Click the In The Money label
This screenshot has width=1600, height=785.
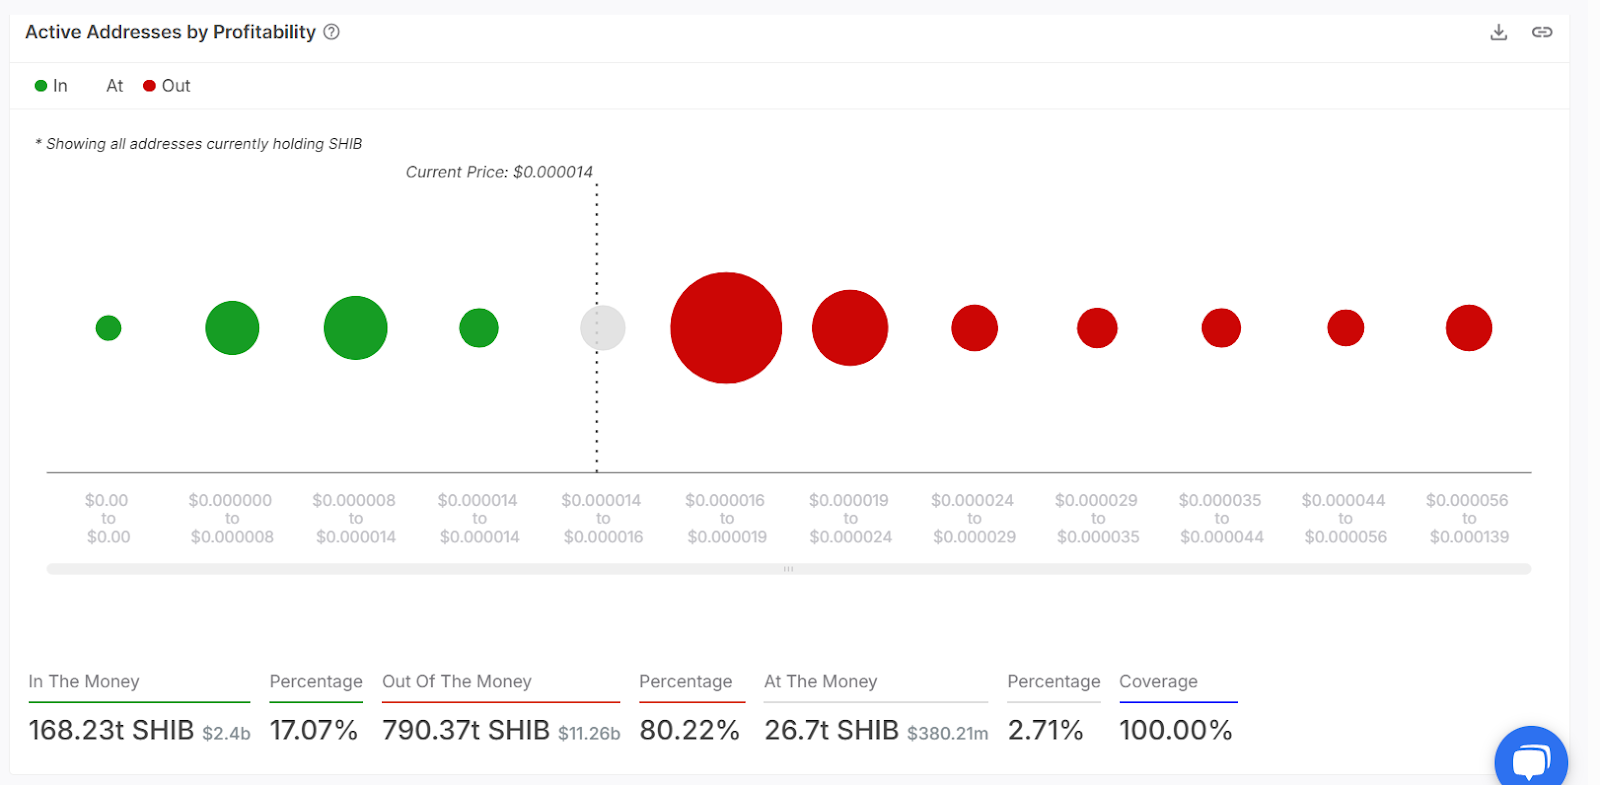coord(84,681)
